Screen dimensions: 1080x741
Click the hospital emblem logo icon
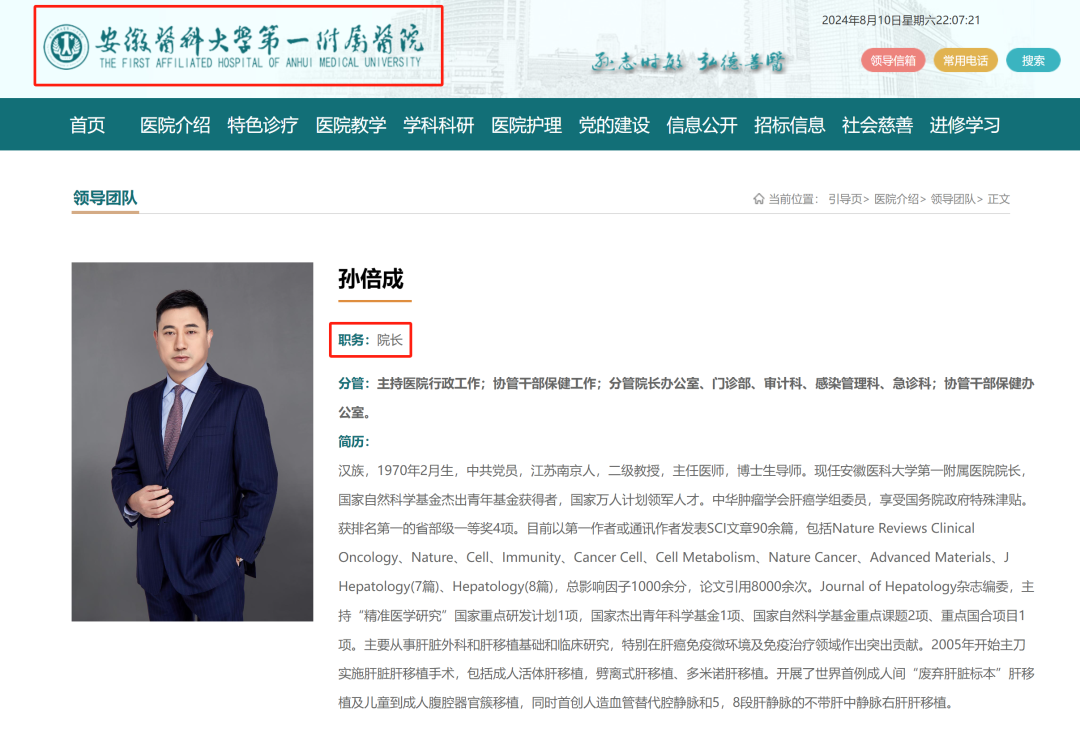coord(66,47)
